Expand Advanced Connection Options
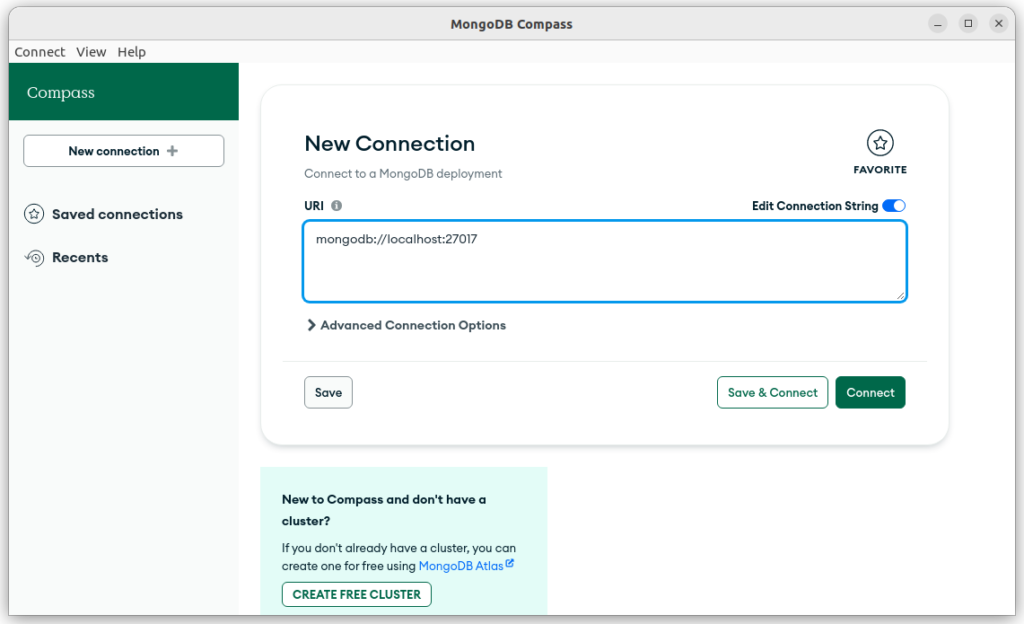Screen dimensions: 1024x624 pyautogui.click(x=406, y=325)
